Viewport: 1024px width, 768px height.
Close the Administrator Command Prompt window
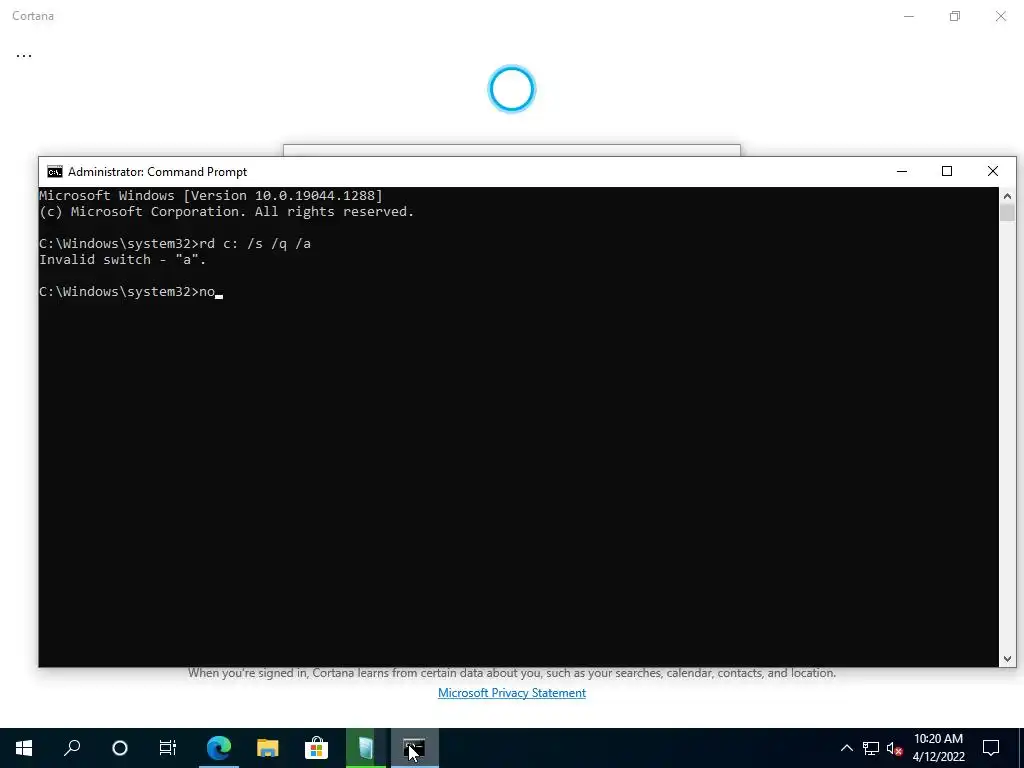coord(993,171)
